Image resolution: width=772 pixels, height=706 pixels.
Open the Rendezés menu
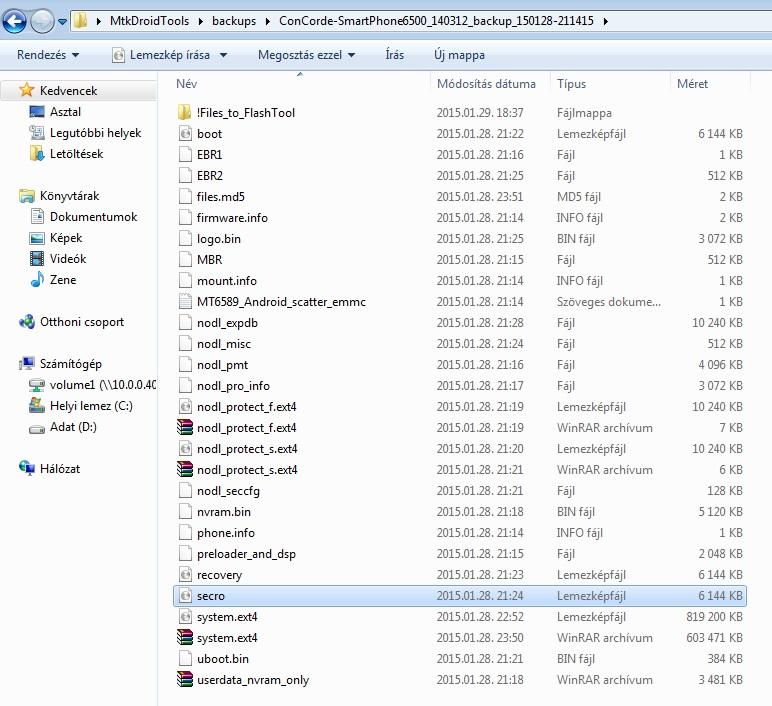click(48, 55)
